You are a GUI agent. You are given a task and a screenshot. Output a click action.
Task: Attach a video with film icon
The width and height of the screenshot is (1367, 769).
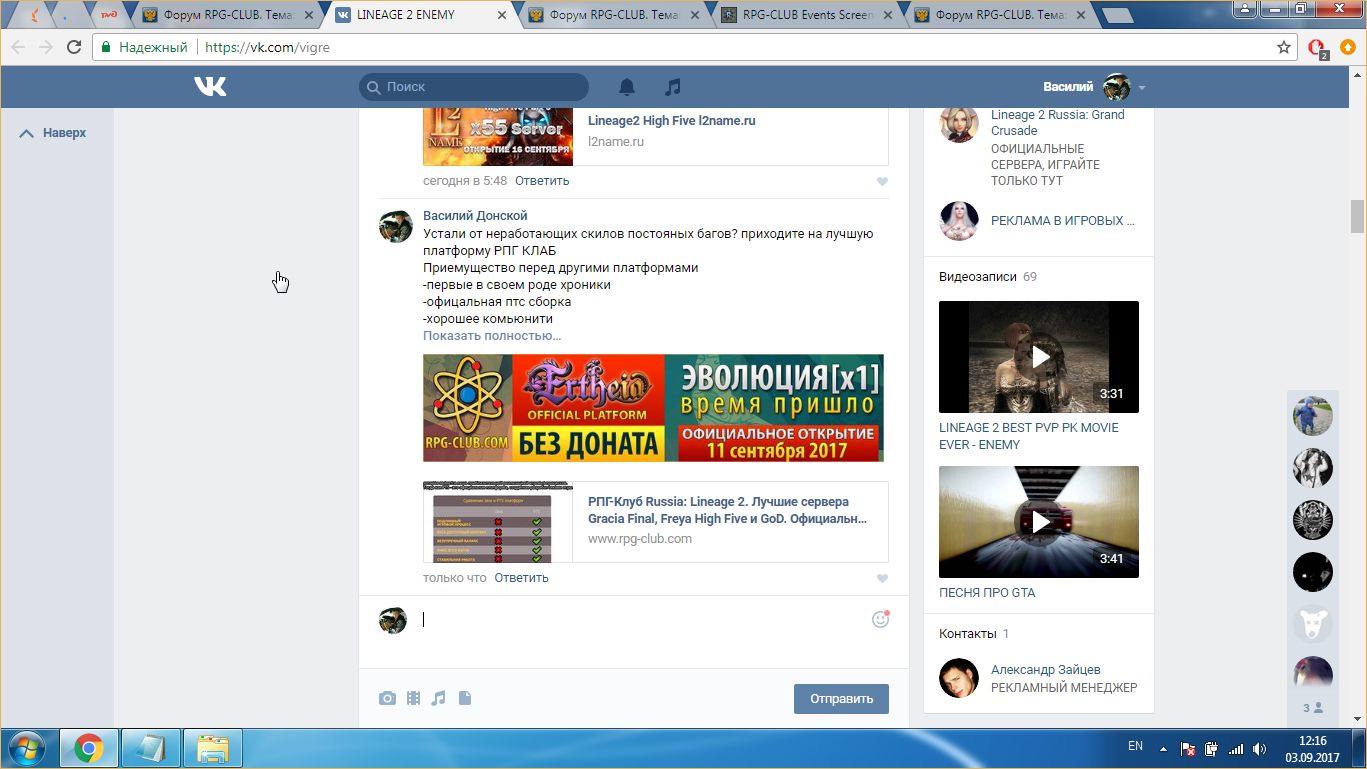[413, 698]
